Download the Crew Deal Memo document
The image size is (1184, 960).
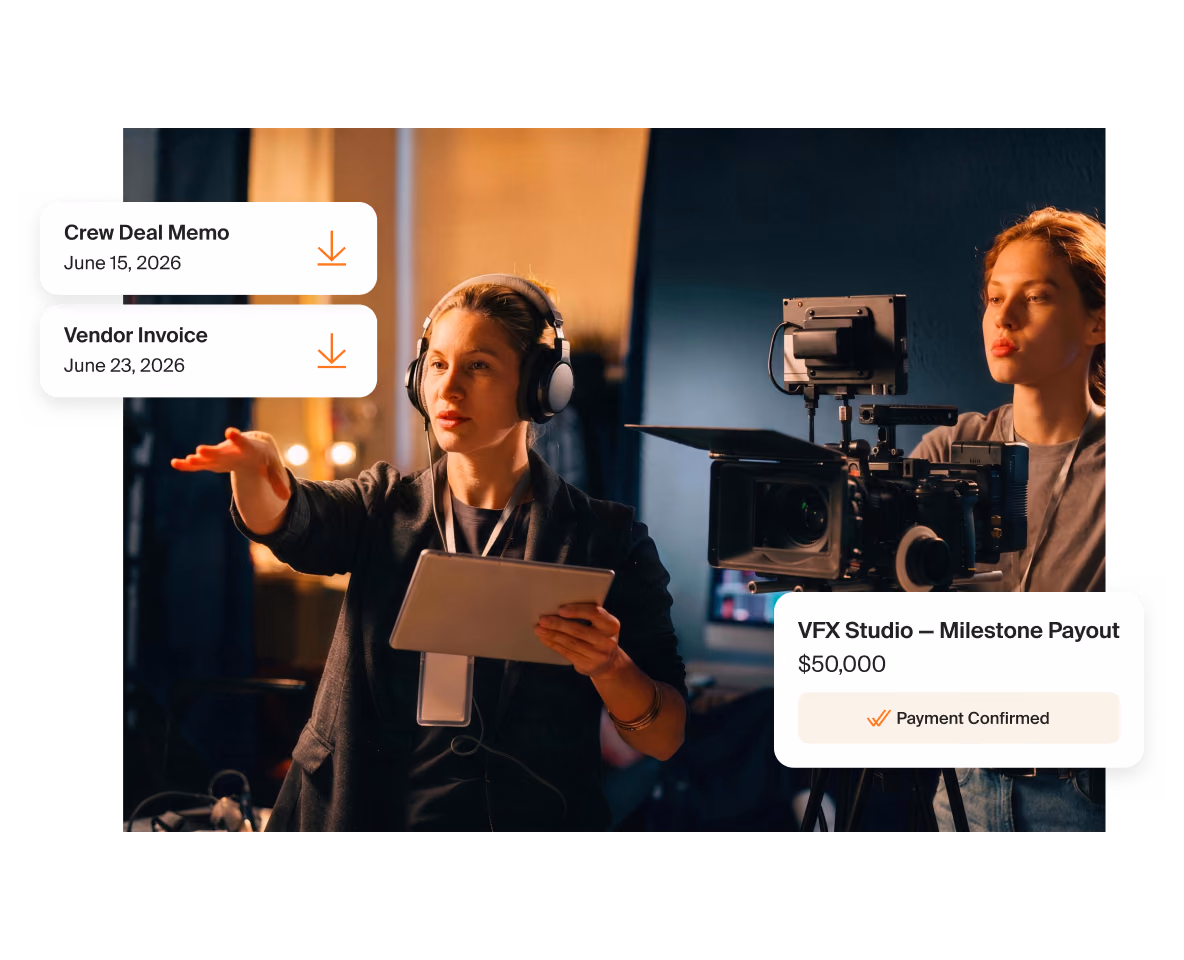pyautogui.click(x=331, y=248)
